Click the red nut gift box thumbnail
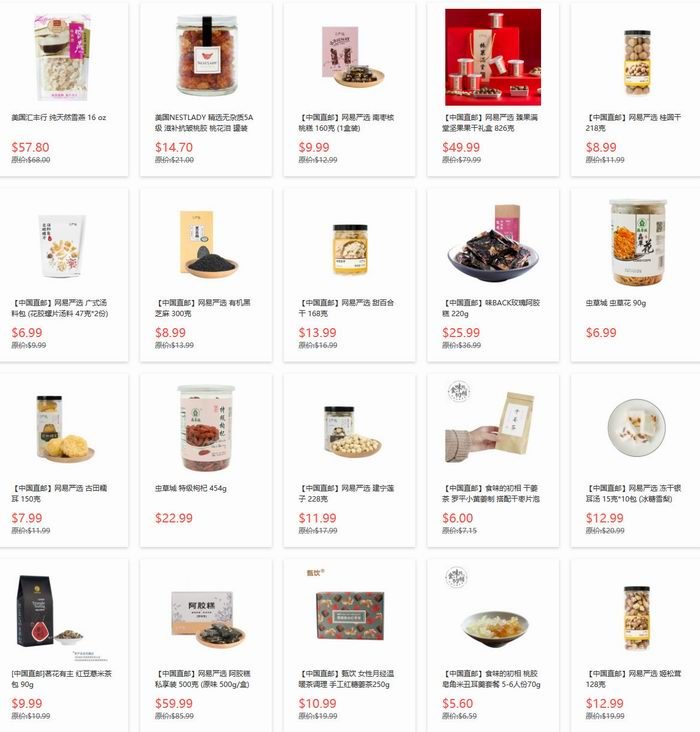This screenshot has height=732, width=700. click(x=493, y=57)
